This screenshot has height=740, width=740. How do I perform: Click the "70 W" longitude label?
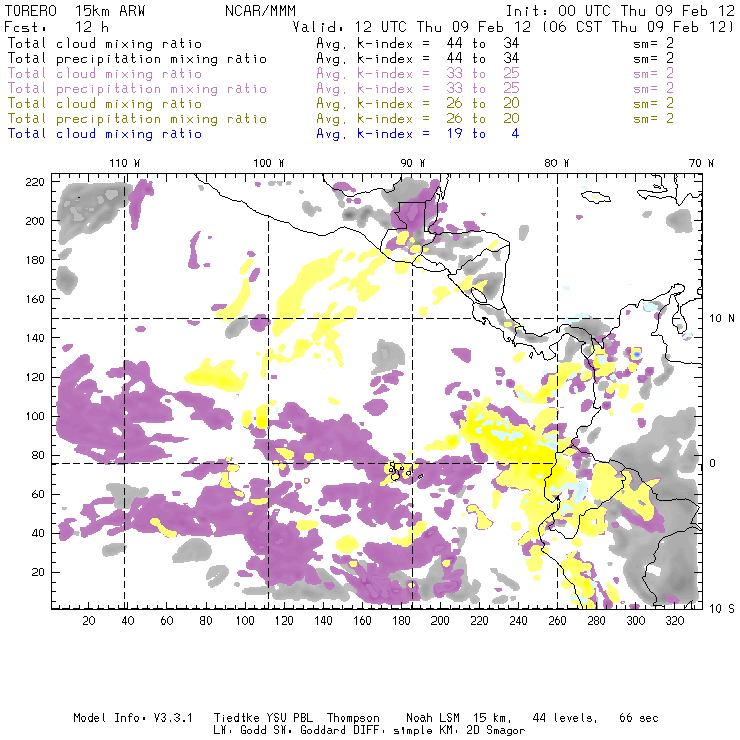pos(701,163)
